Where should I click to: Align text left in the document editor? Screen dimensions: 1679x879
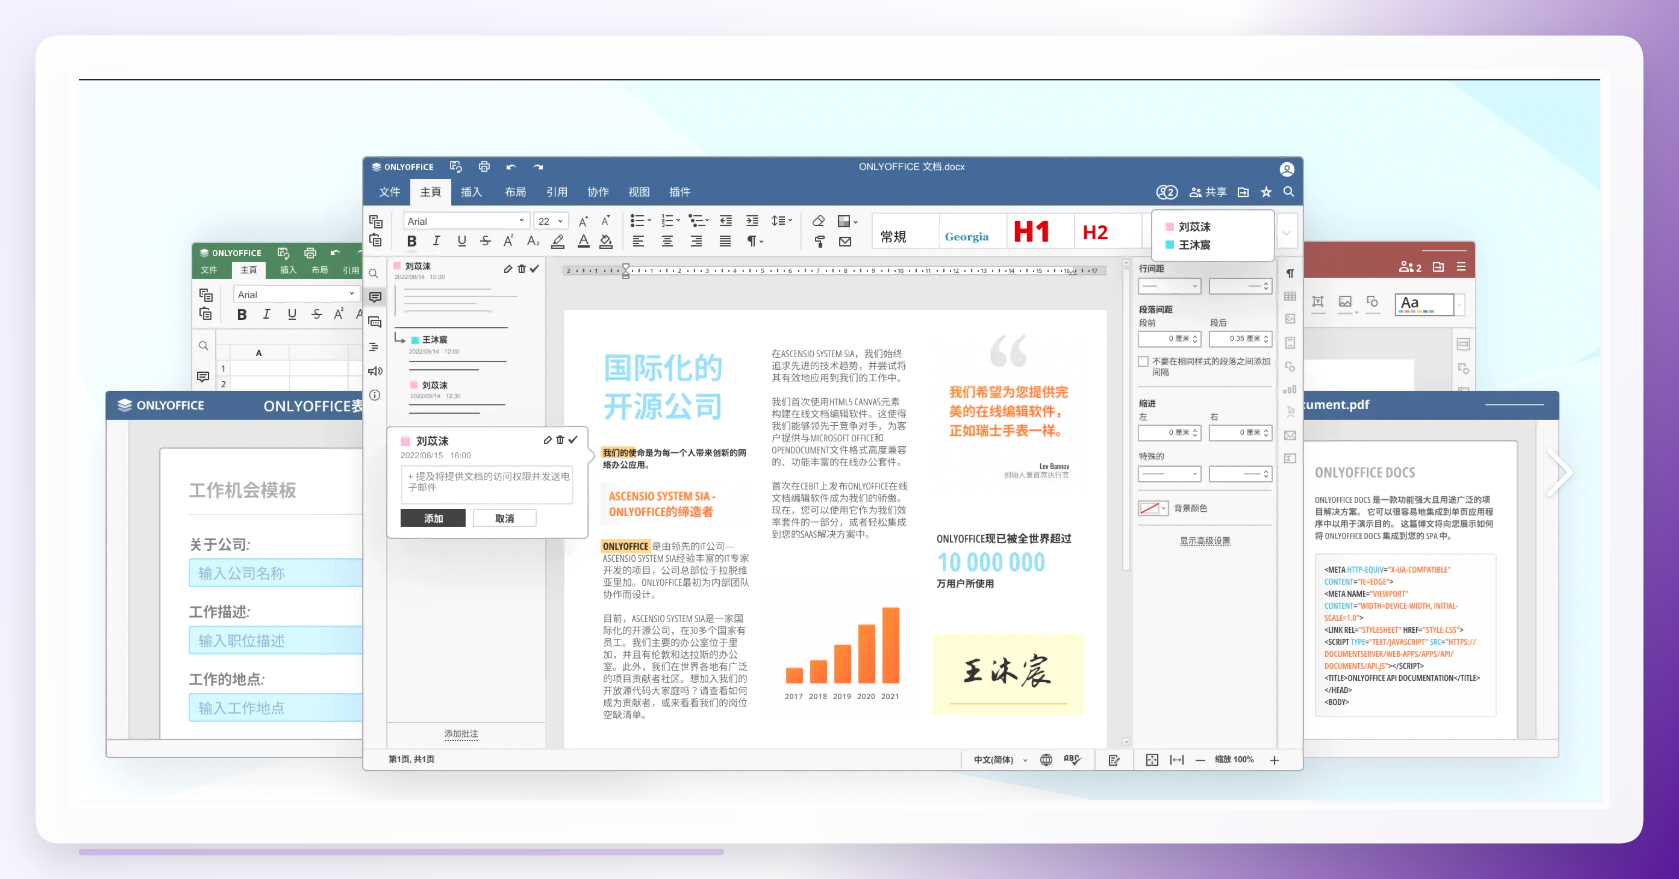click(x=638, y=241)
